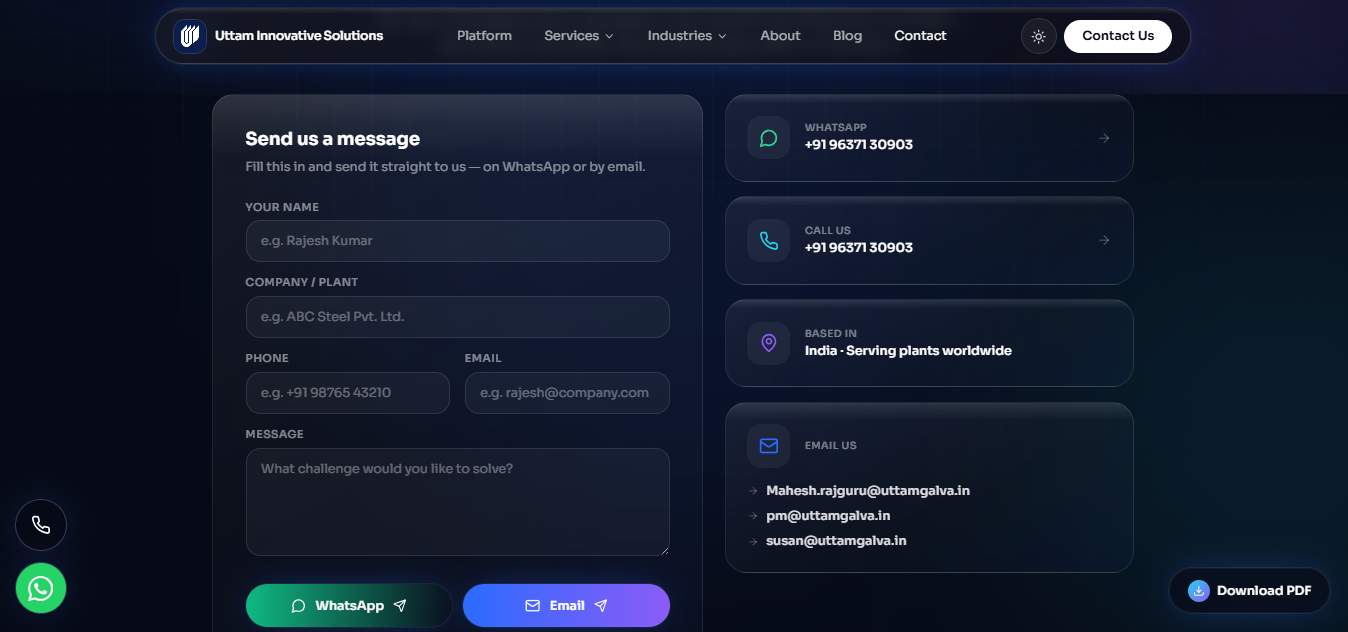The image size is (1348, 632).
Task: Open the floating phone call button
Action: tap(41, 525)
